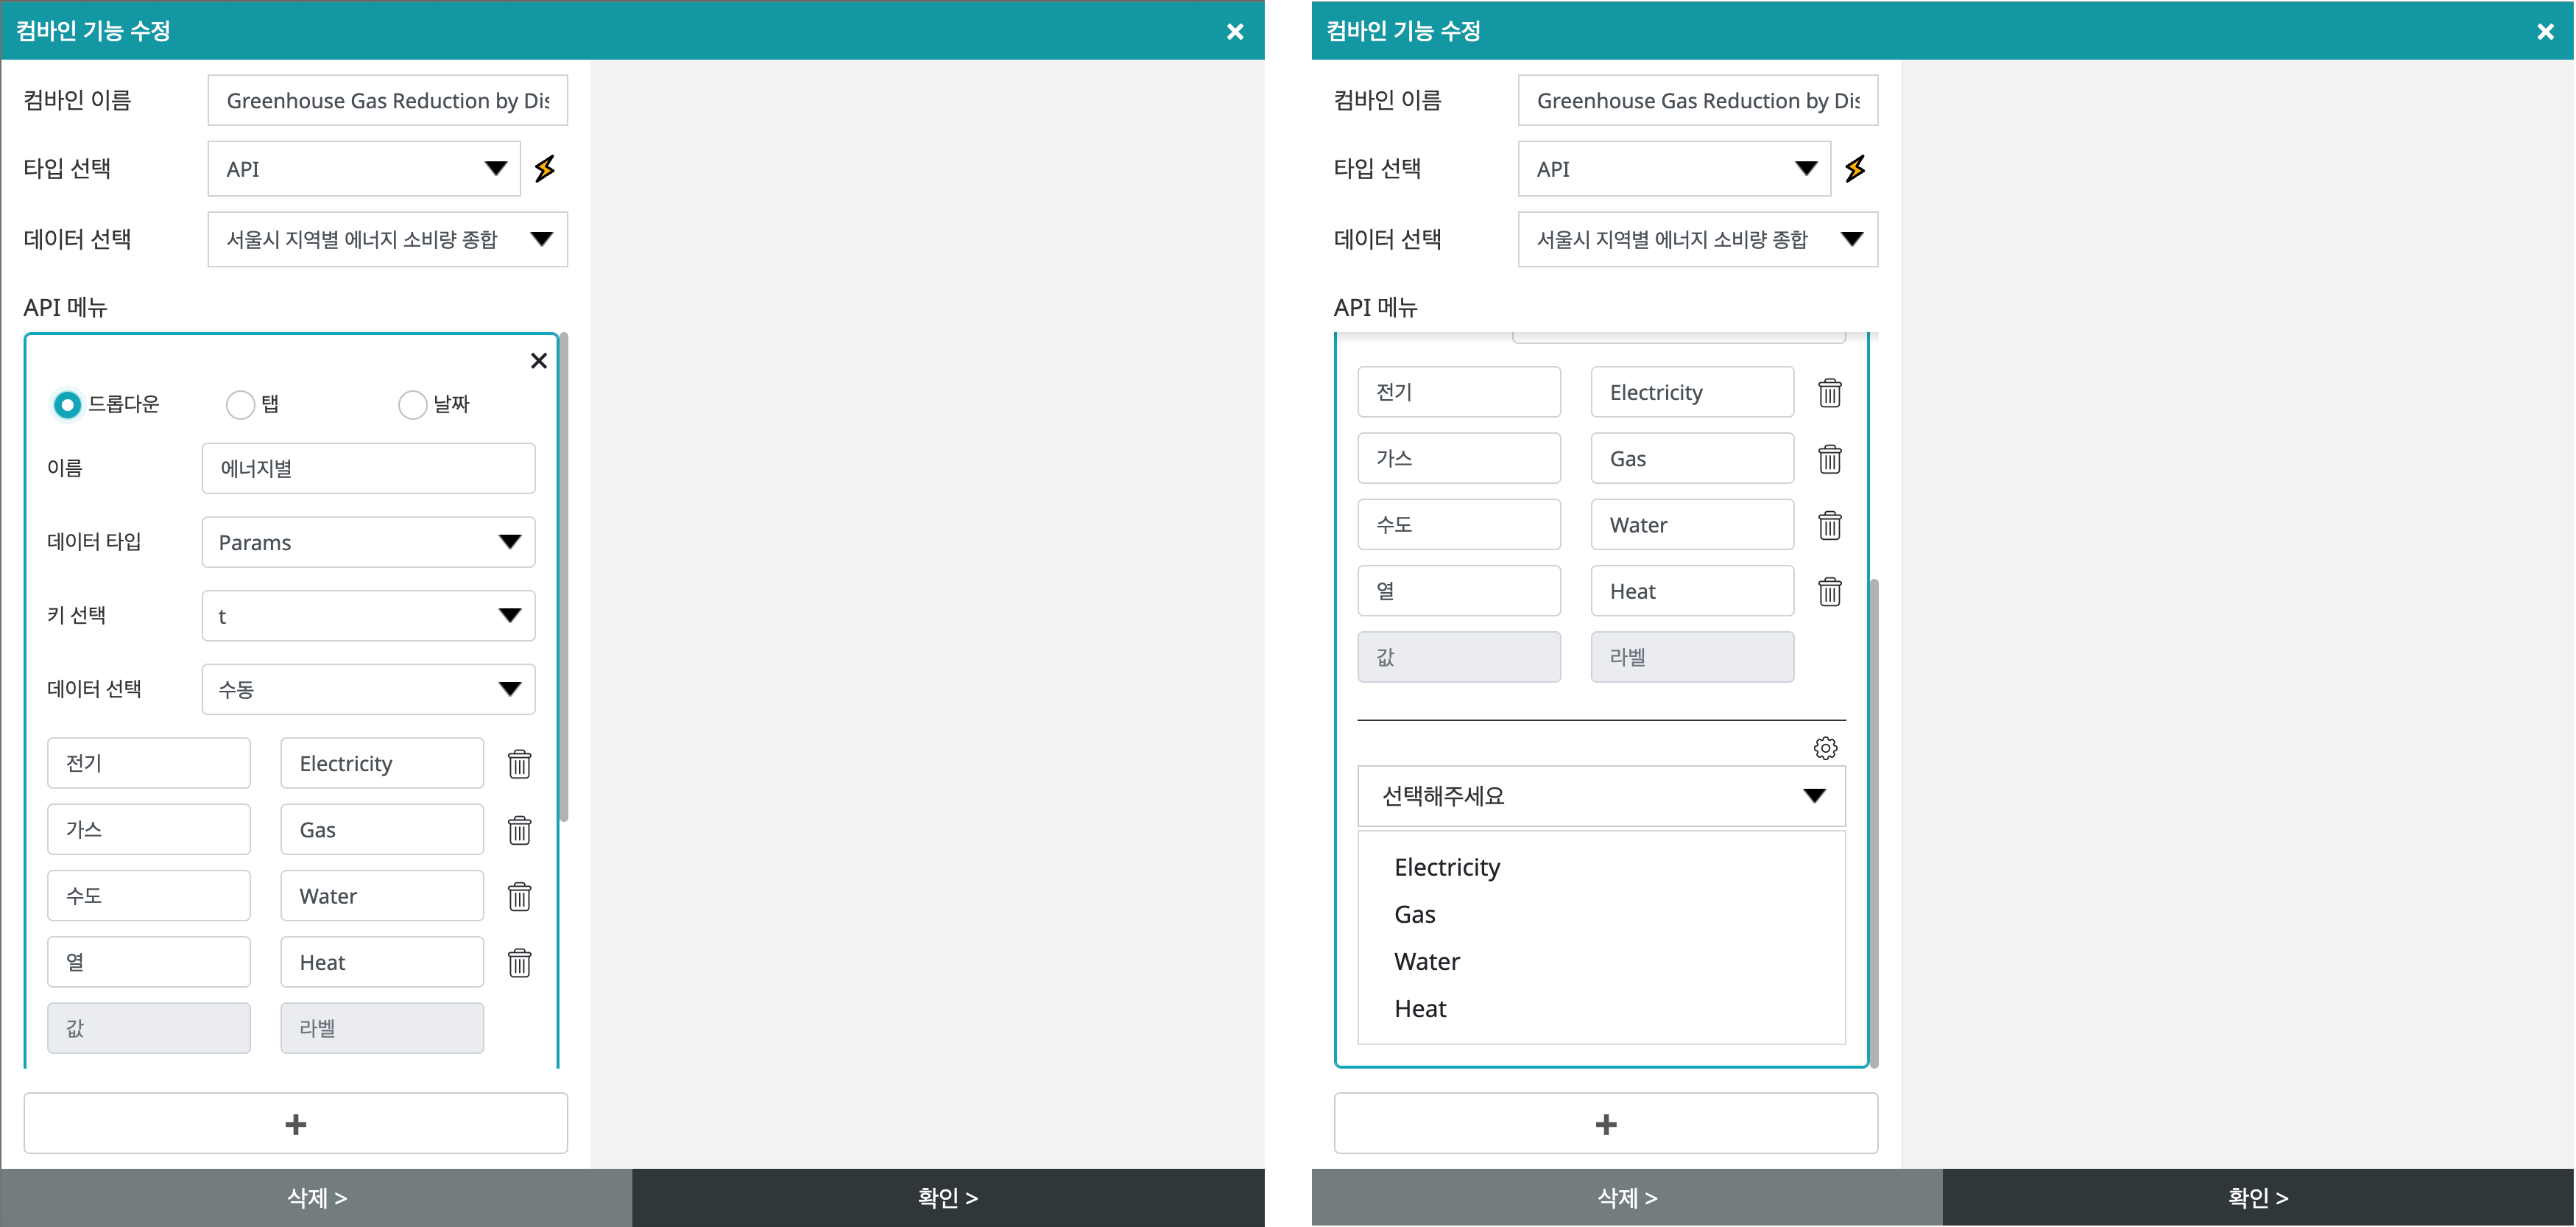Open 타입 선택 API dropdown in right dialog

pos(1674,169)
